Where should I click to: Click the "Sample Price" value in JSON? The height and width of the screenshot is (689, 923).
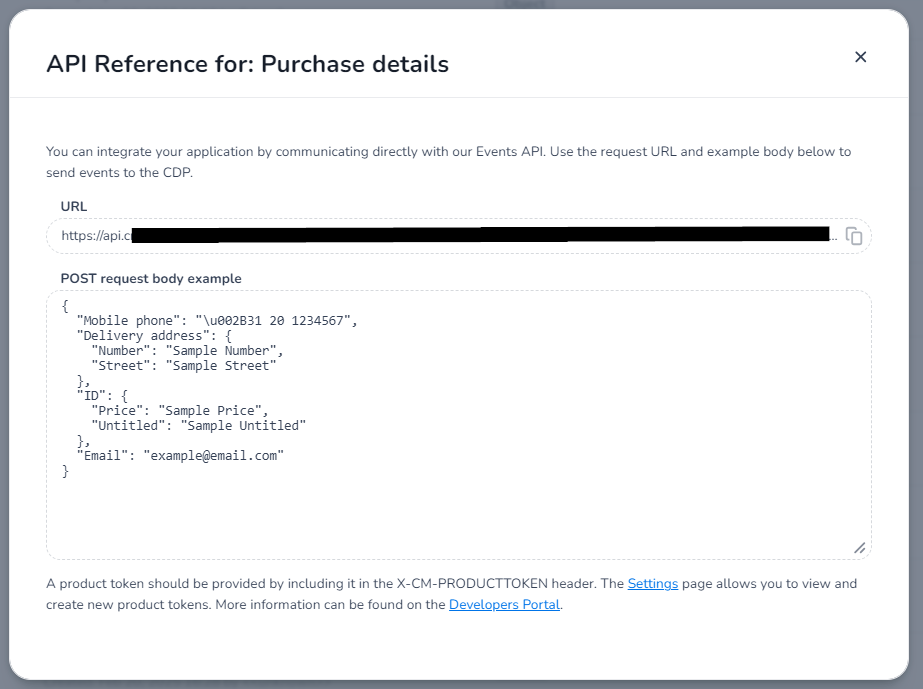tap(210, 410)
